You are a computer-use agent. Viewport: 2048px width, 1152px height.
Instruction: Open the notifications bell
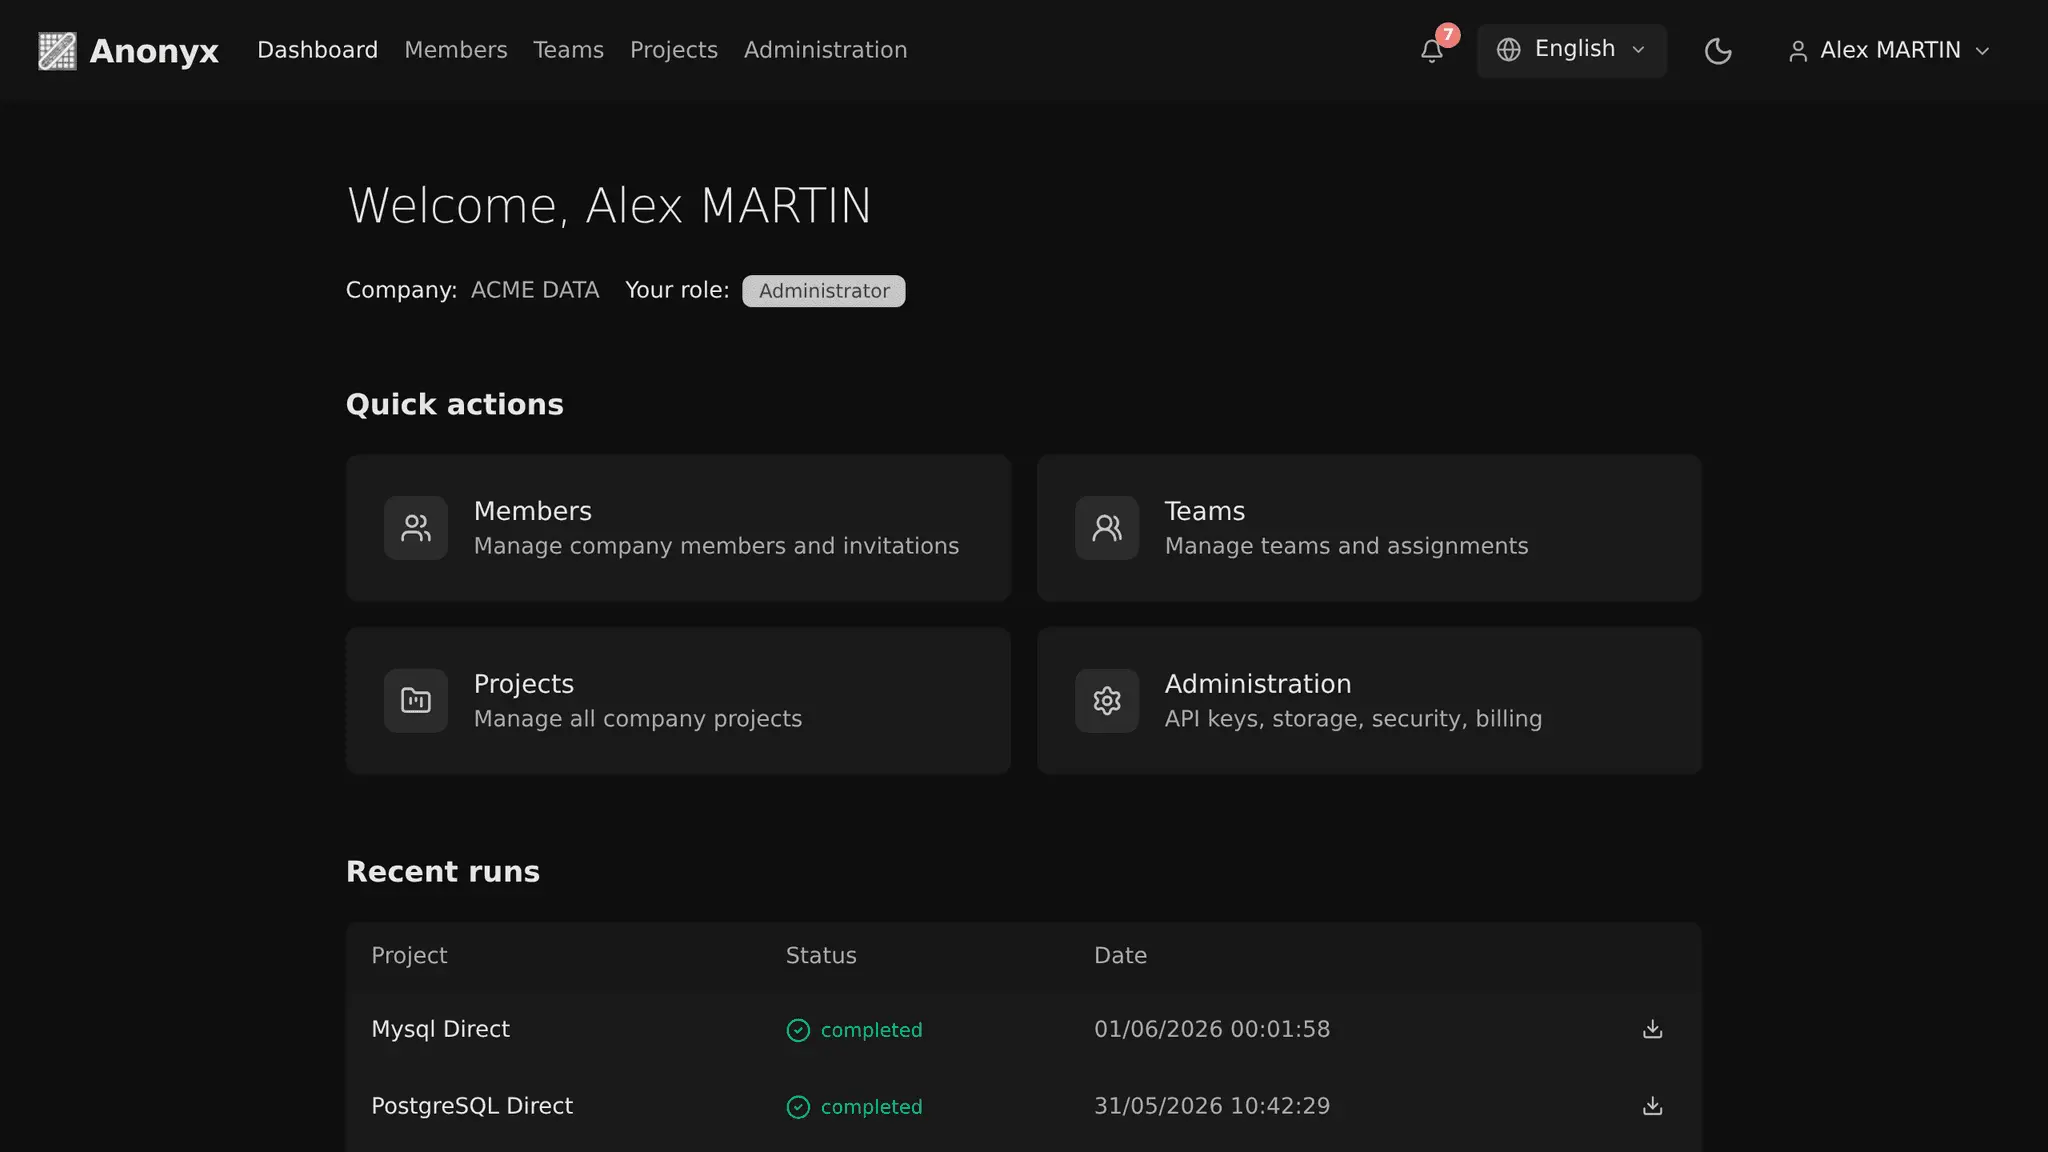pyautogui.click(x=1432, y=51)
